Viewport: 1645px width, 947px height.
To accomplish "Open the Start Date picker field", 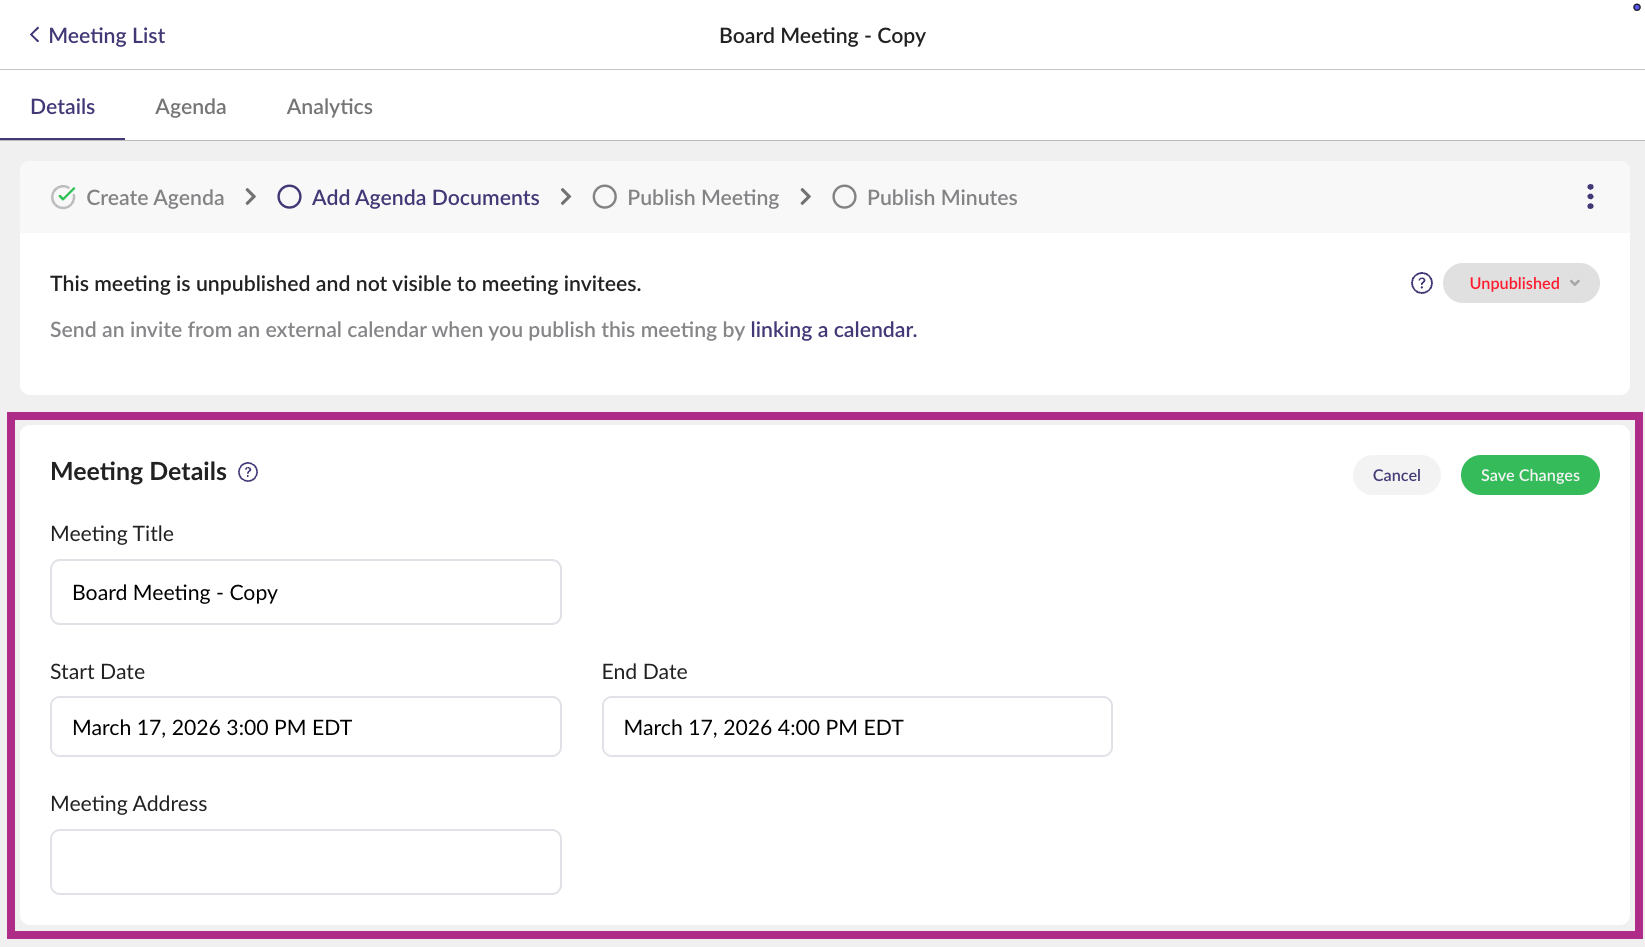I will tap(305, 727).
